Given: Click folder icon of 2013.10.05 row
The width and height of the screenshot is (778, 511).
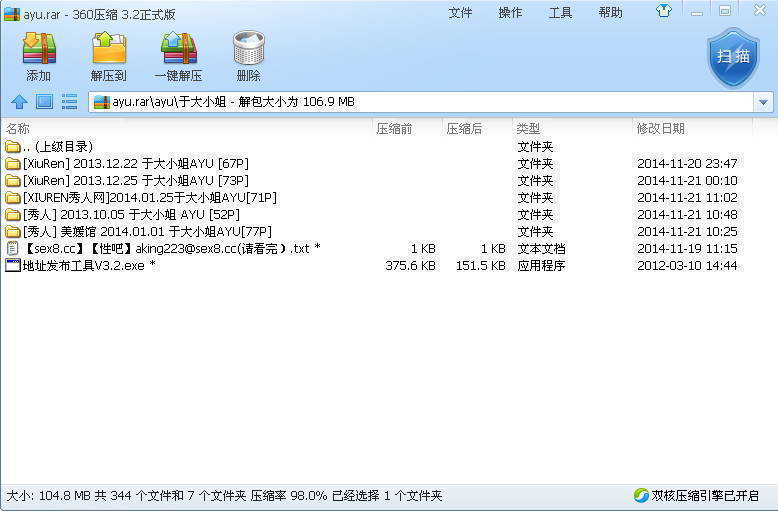Looking at the screenshot, I should (12, 215).
